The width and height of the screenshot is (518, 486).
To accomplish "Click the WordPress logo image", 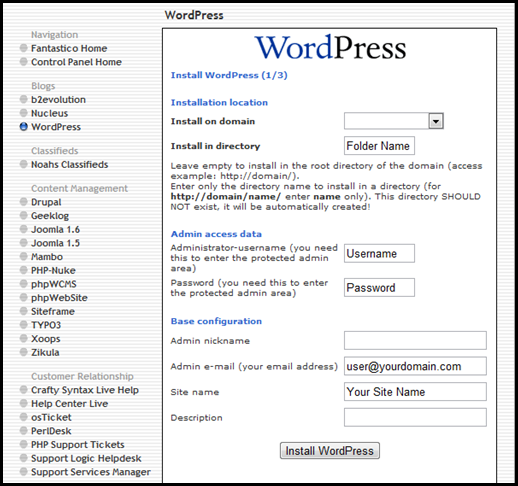I will point(330,47).
